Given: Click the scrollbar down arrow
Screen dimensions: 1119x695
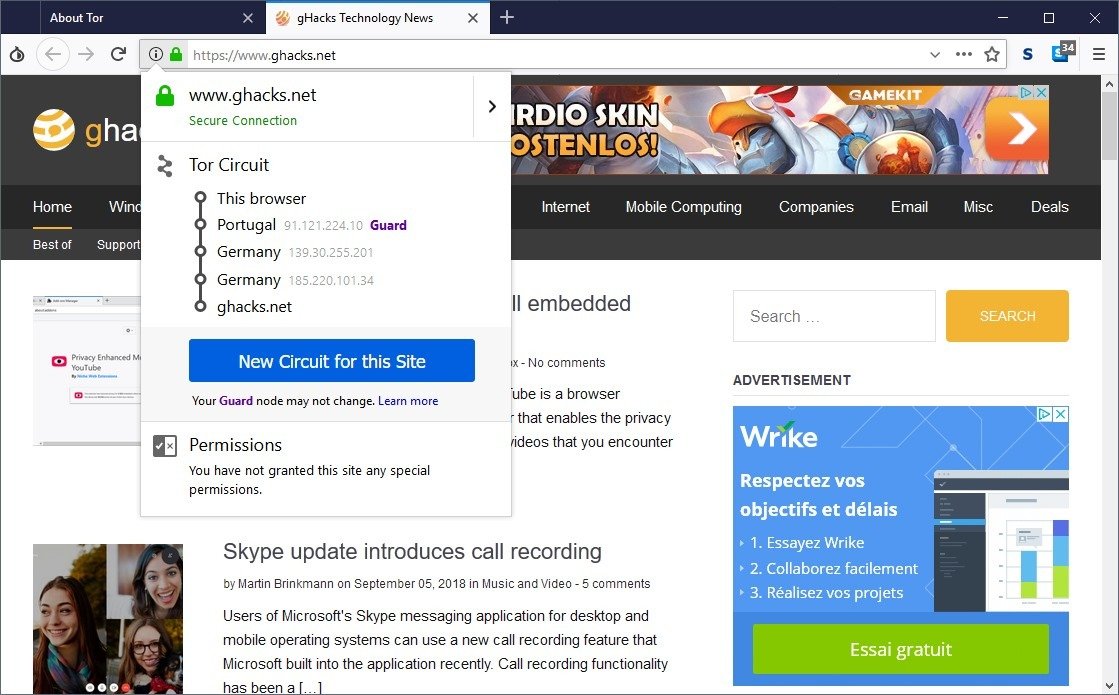Looking at the screenshot, I should (1109, 686).
